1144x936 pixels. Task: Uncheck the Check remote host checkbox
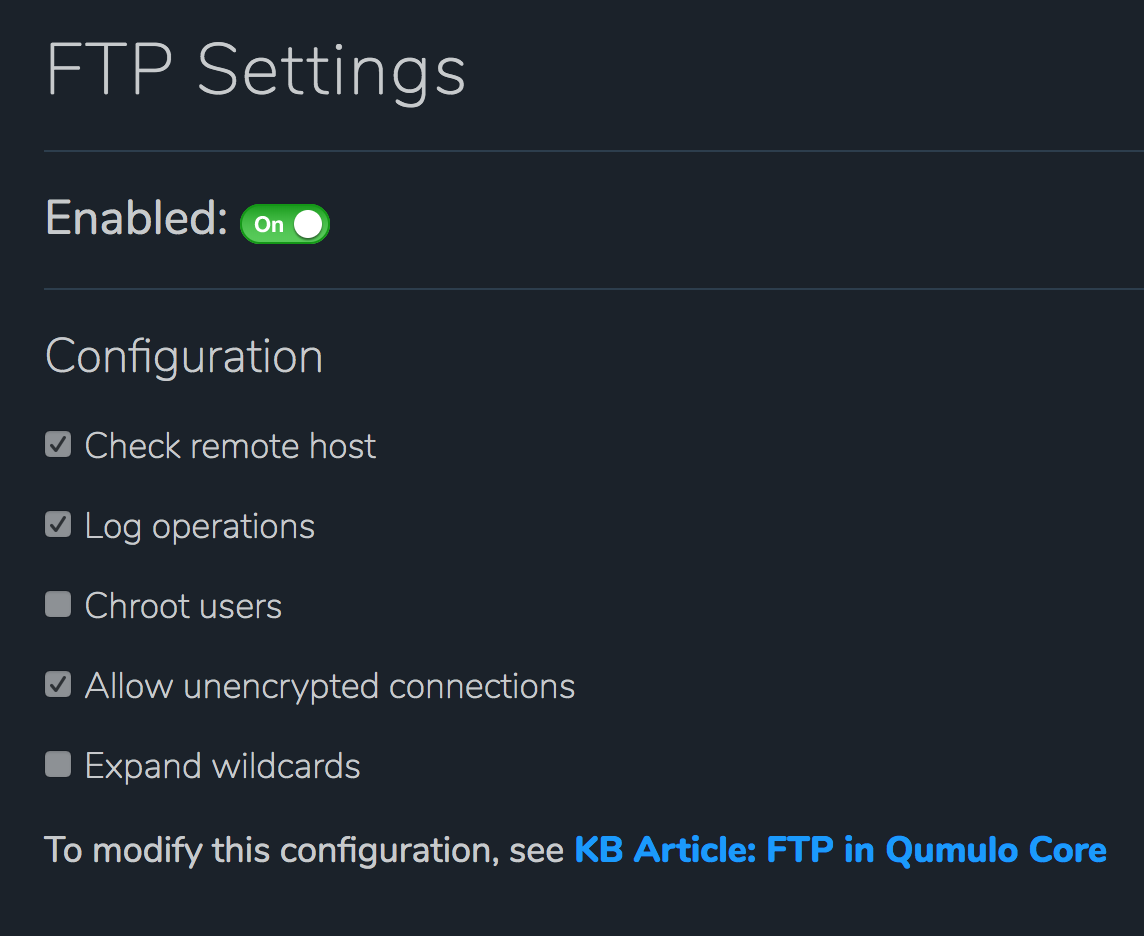point(58,444)
